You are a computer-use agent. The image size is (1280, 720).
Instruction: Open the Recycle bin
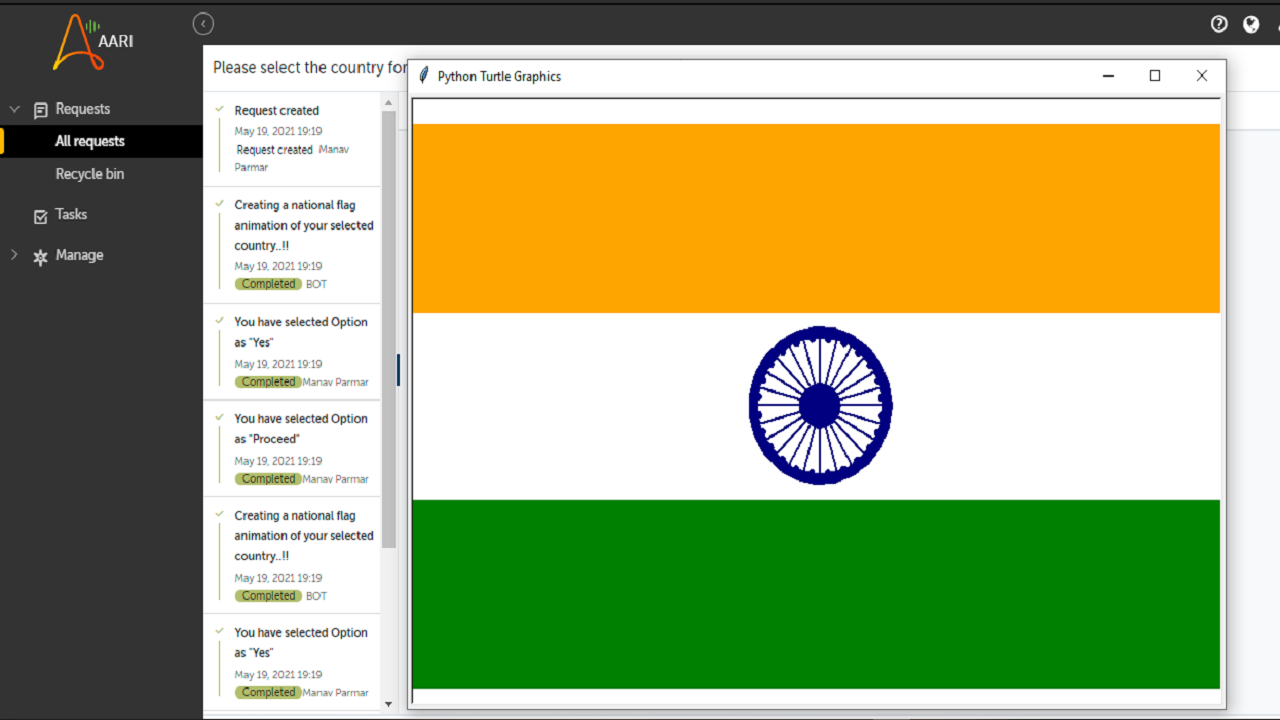pos(90,174)
